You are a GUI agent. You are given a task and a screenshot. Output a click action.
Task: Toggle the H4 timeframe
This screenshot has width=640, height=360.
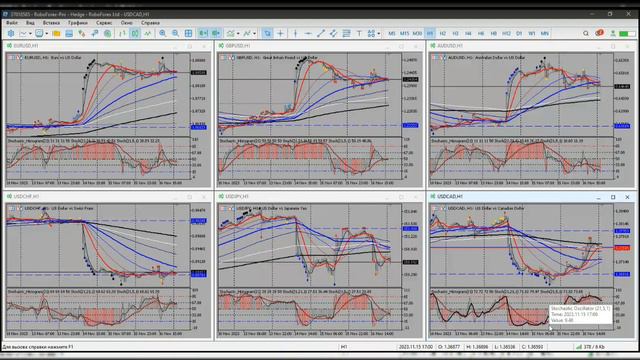click(x=468, y=33)
